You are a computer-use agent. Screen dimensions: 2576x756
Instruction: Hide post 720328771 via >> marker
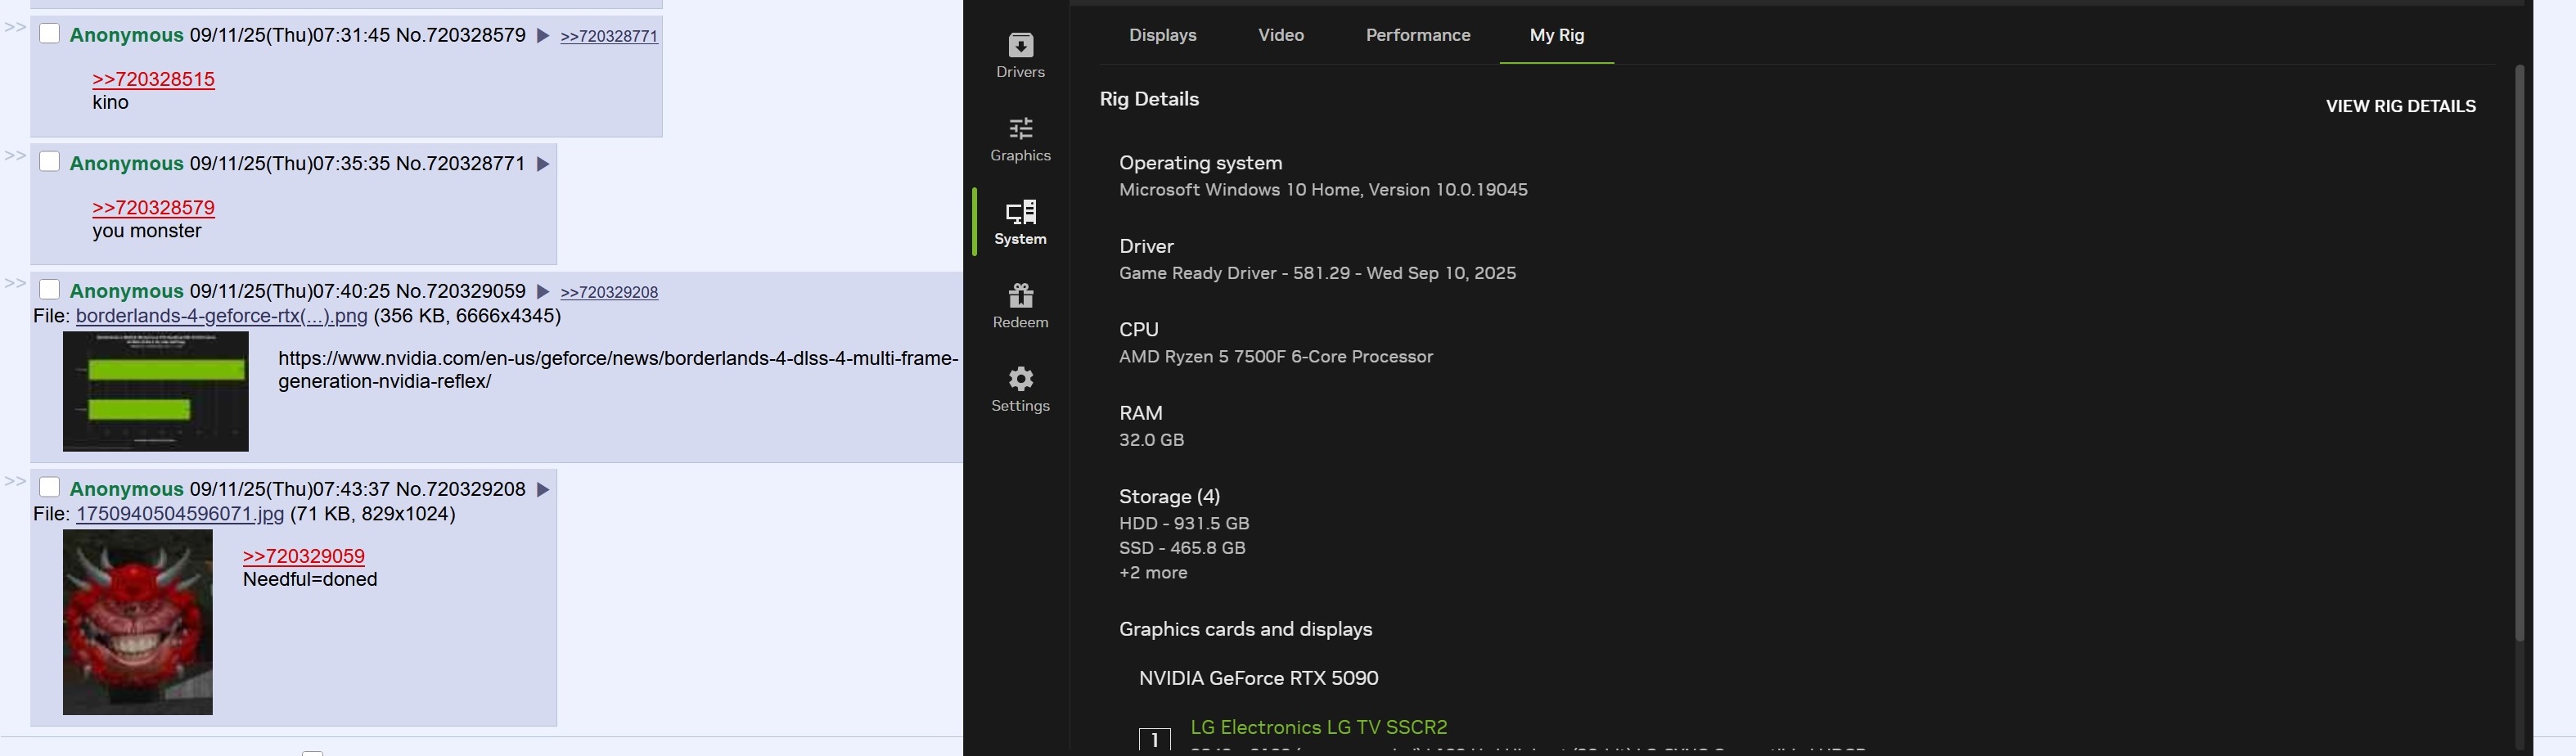click(14, 155)
